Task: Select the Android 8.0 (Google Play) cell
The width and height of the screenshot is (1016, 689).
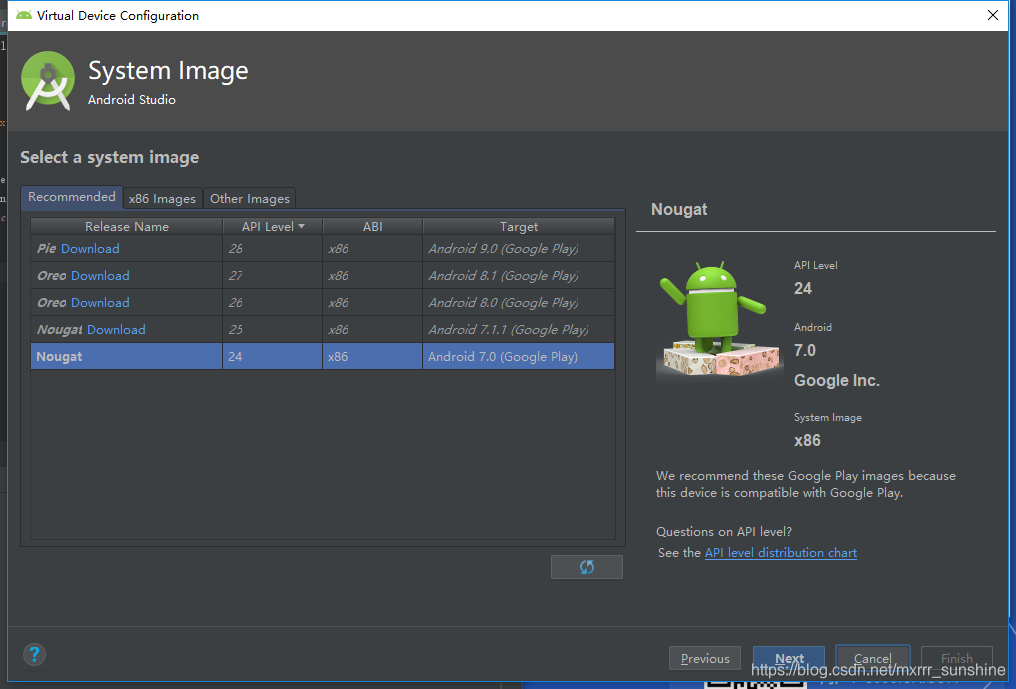Action: pyautogui.click(x=518, y=303)
